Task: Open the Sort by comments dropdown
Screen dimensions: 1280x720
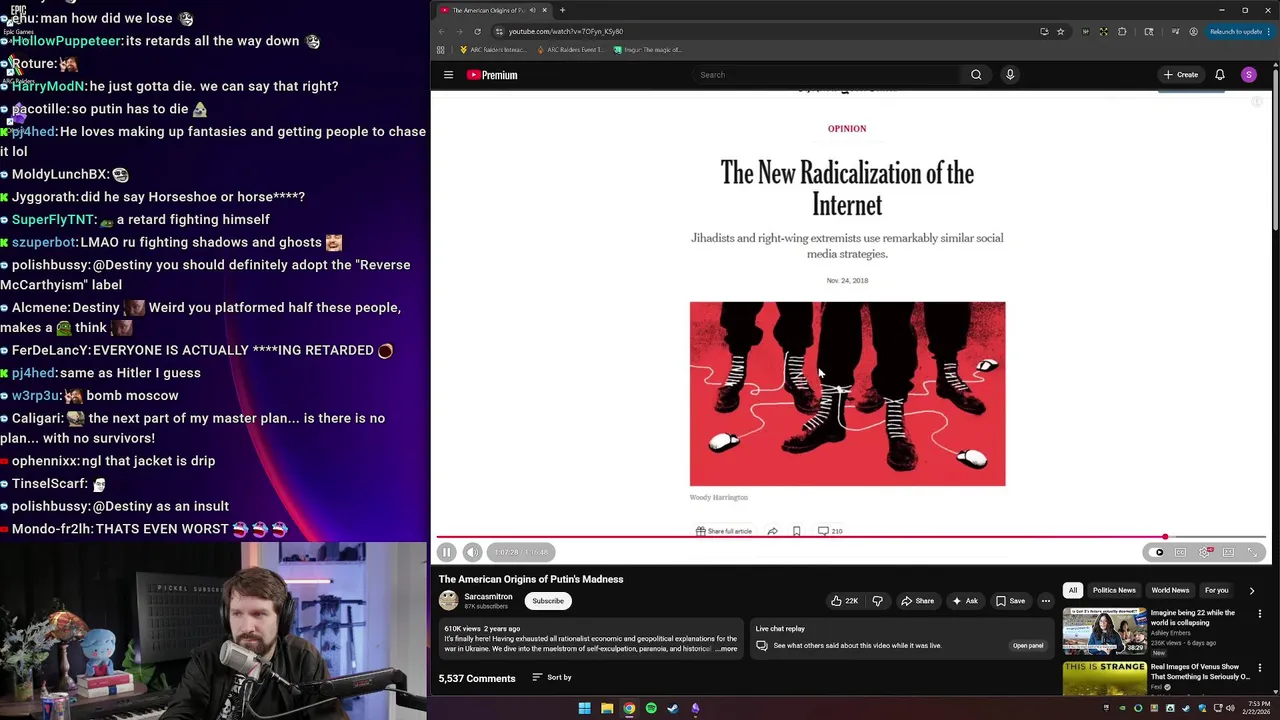Action: coord(552,677)
